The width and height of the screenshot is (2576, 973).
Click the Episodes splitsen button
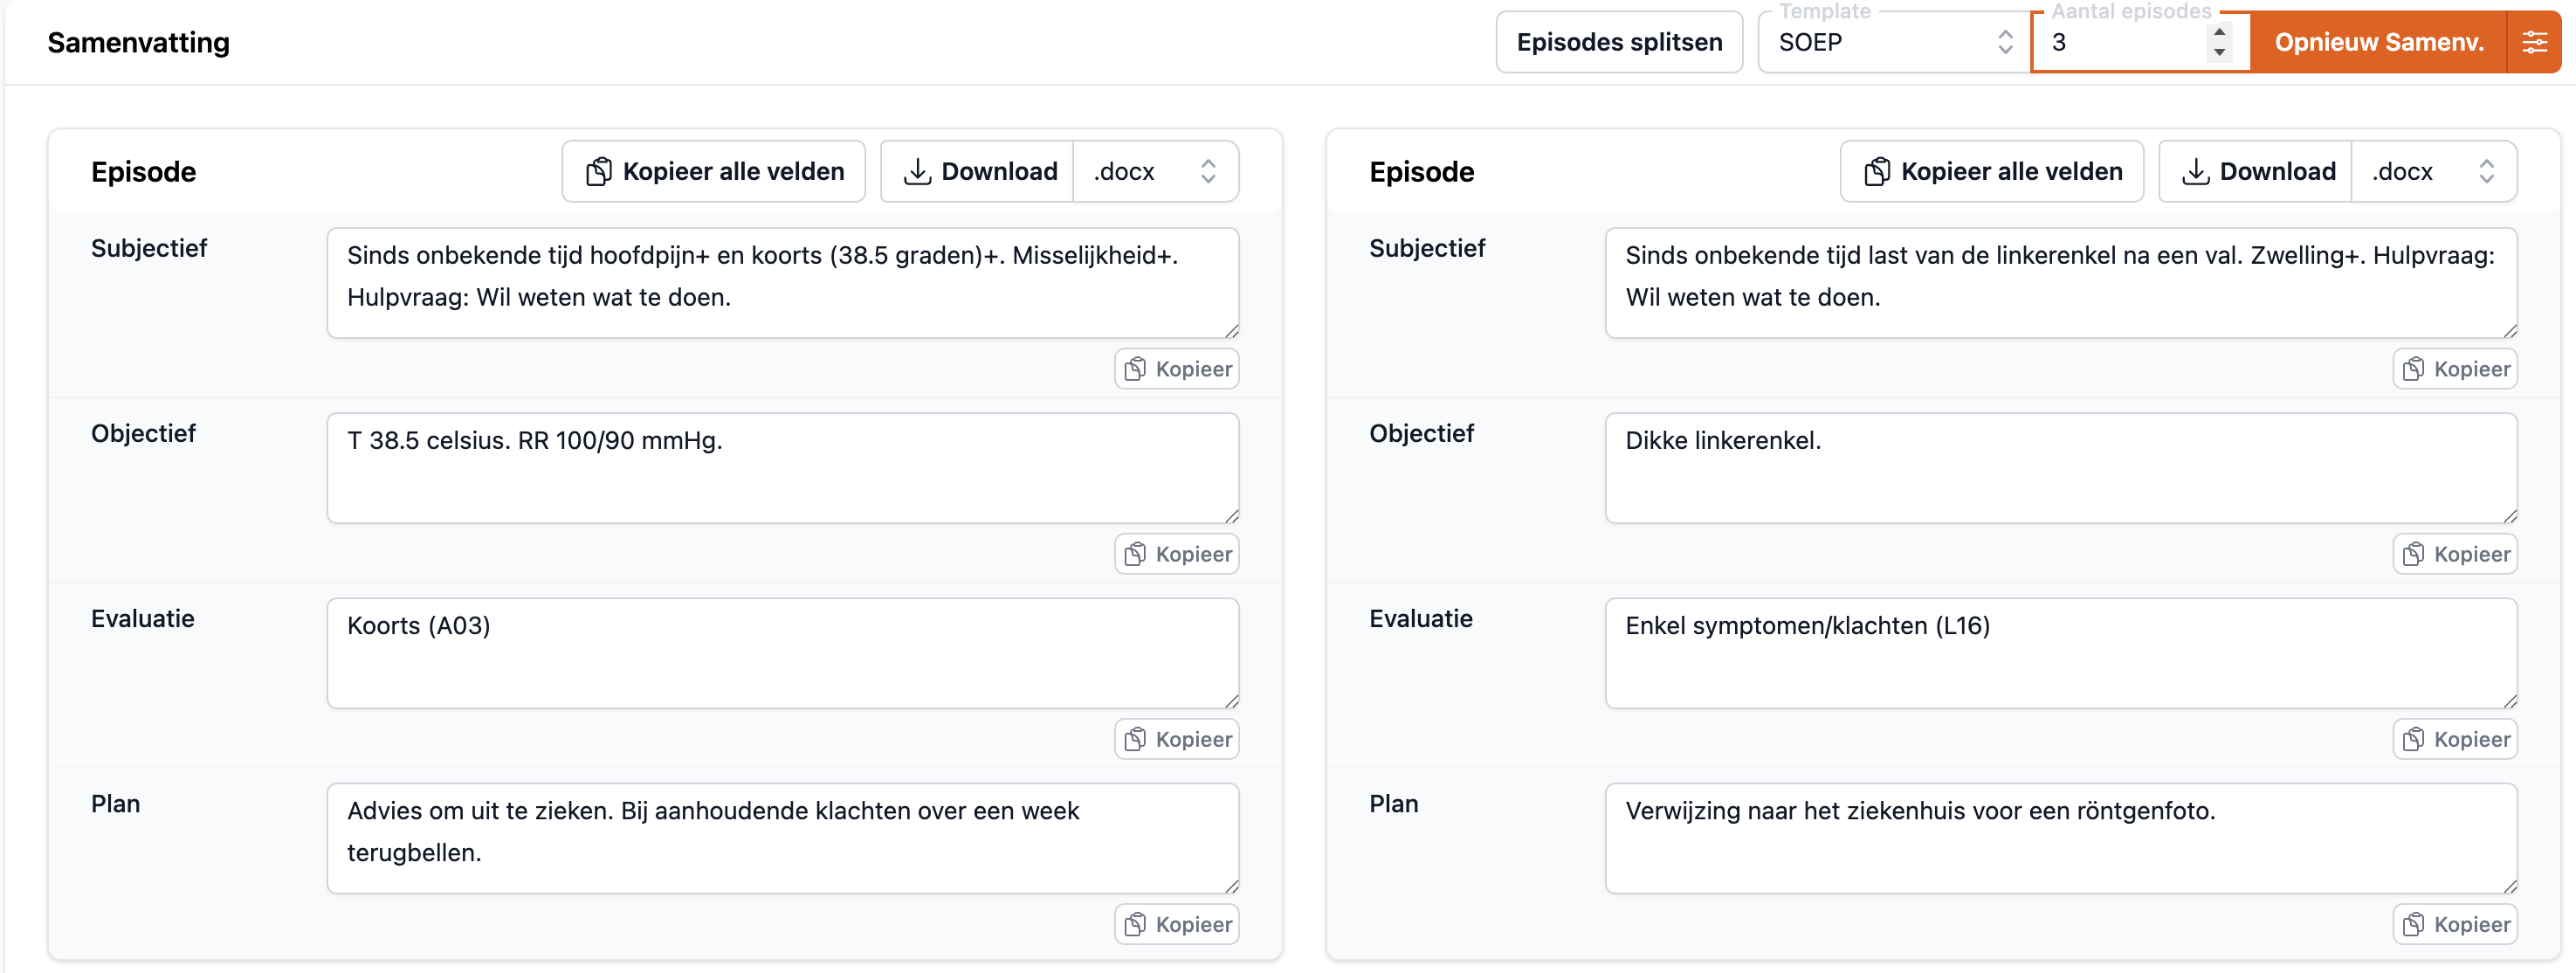point(1618,42)
